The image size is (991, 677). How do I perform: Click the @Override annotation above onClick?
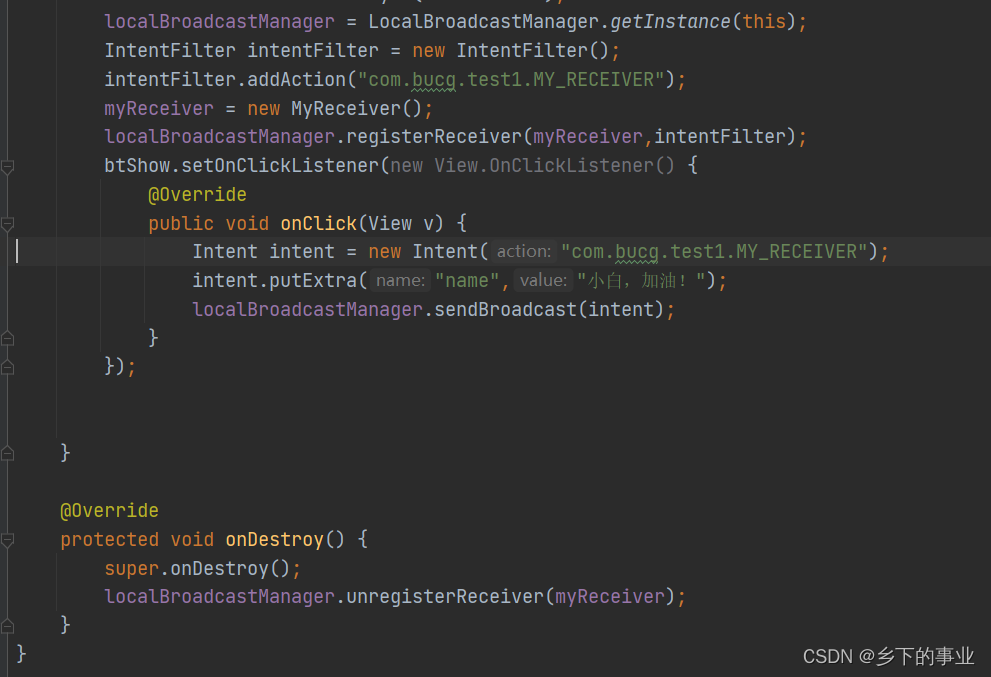197,195
